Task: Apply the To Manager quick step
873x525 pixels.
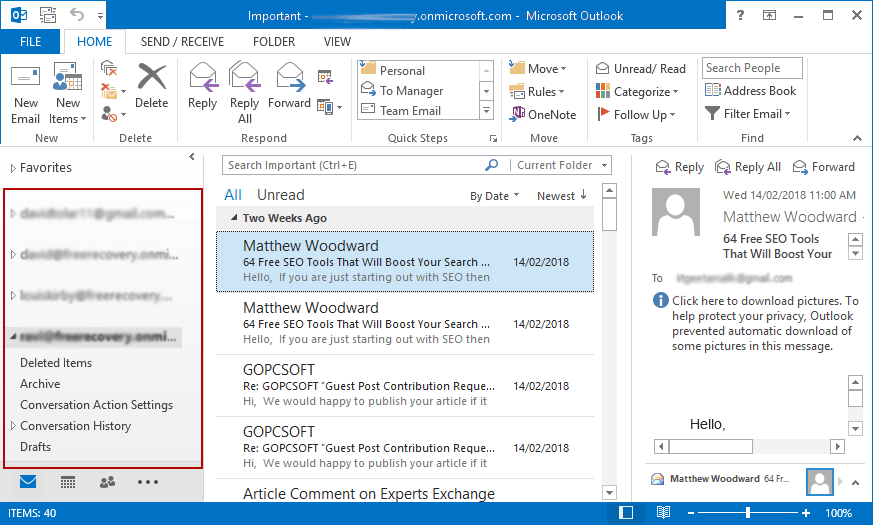Action: pyautogui.click(x=418, y=90)
